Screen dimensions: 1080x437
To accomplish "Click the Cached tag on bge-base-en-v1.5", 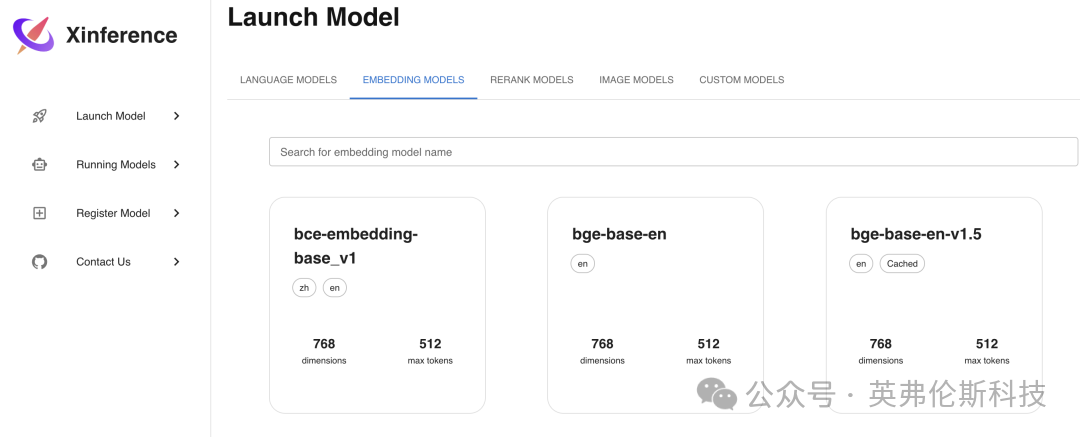I will [902, 264].
